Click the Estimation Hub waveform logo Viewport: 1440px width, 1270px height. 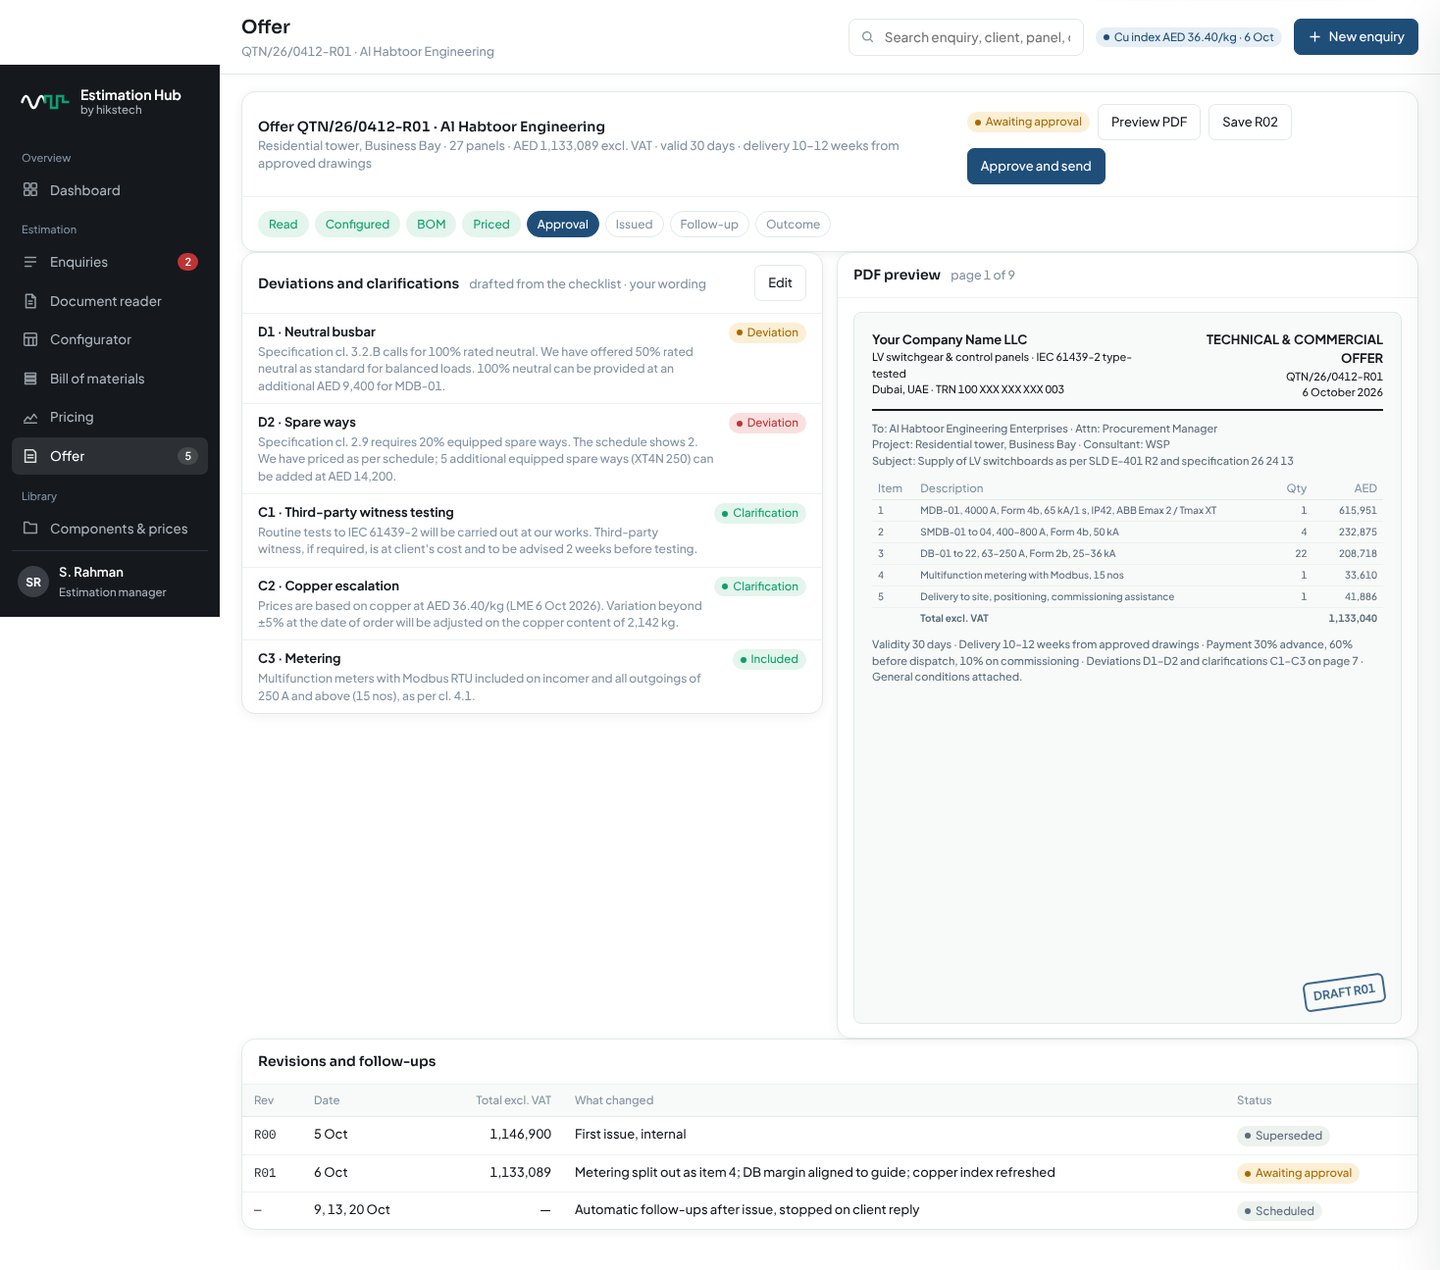45,101
